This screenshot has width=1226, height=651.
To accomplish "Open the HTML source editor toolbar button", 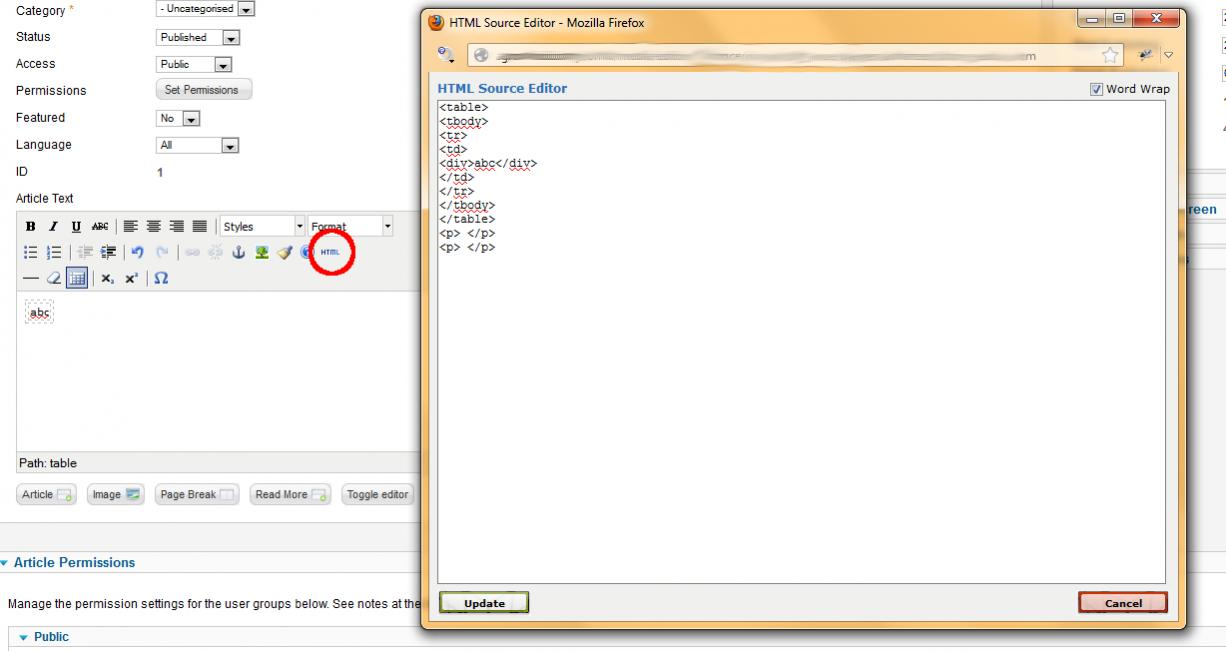I will (330, 252).
